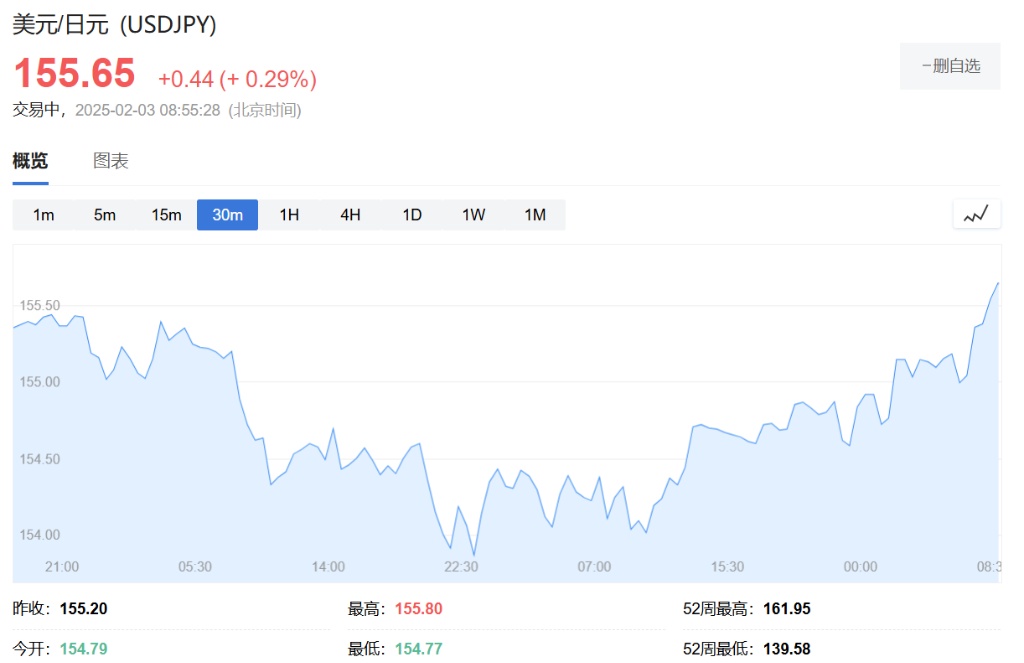This screenshot has height=663, width=1024.
Task: Click the chart low point near 22:30
Action: 474,555
